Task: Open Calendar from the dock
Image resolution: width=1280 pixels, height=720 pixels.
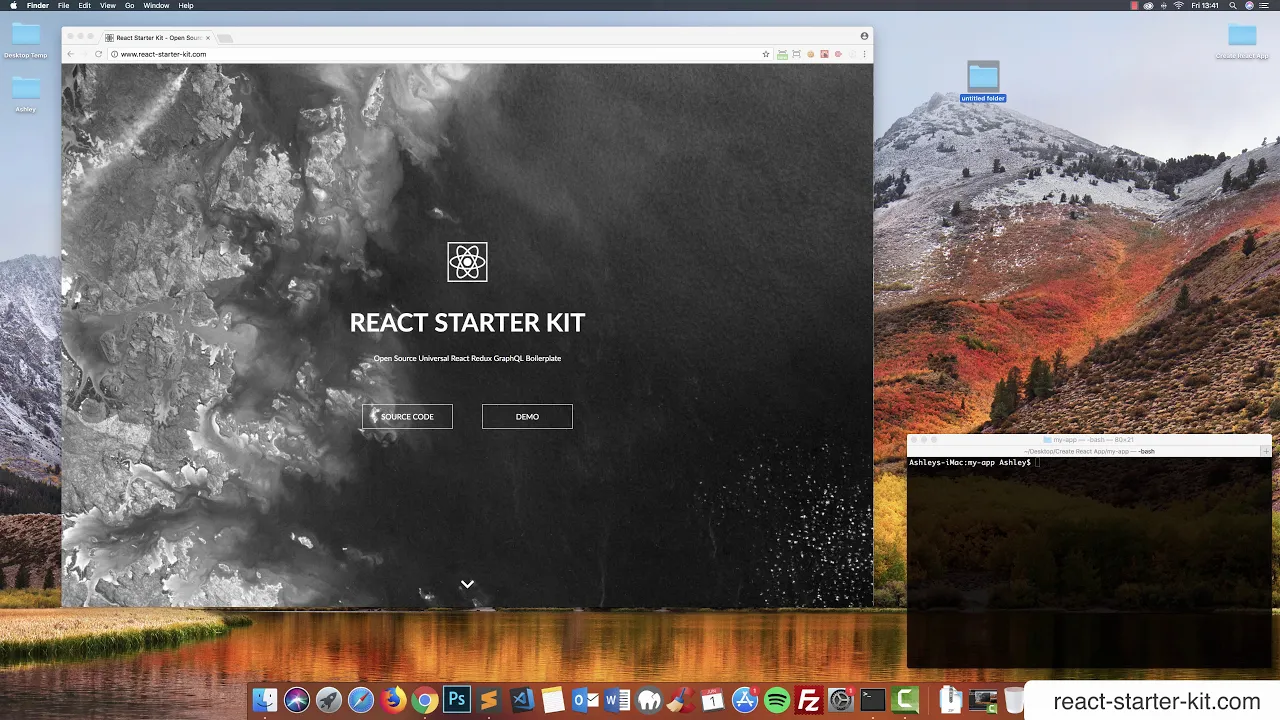Action: [x=713, y=700]
